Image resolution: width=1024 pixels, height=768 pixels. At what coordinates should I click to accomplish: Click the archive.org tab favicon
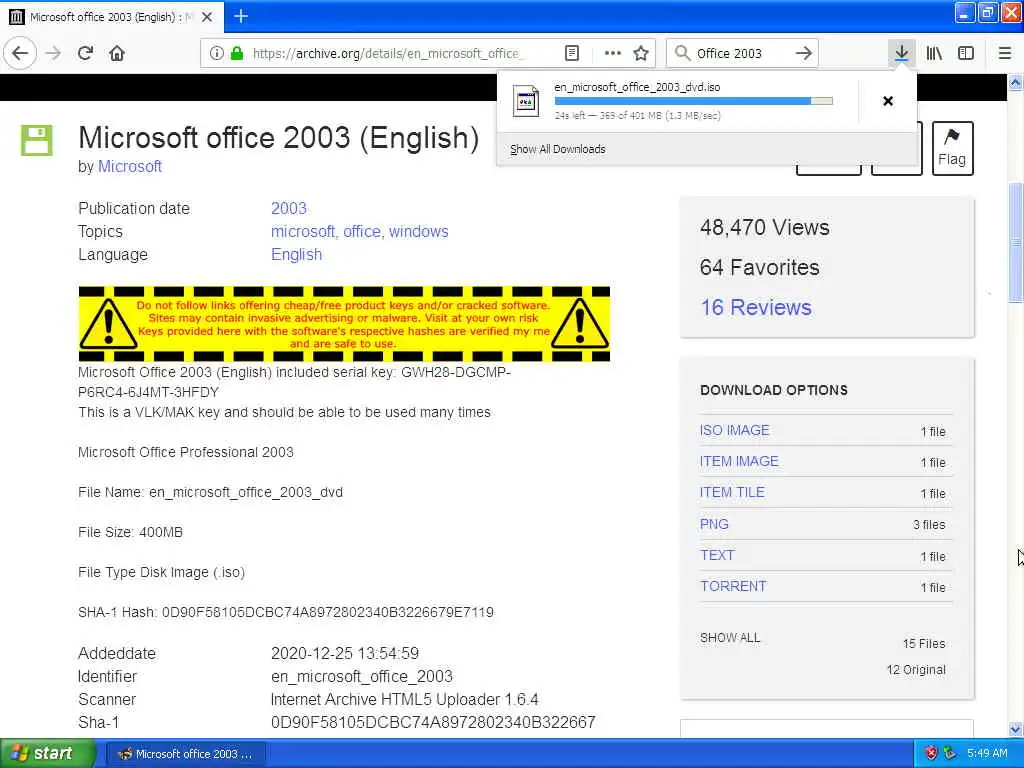tap(16, 17)
